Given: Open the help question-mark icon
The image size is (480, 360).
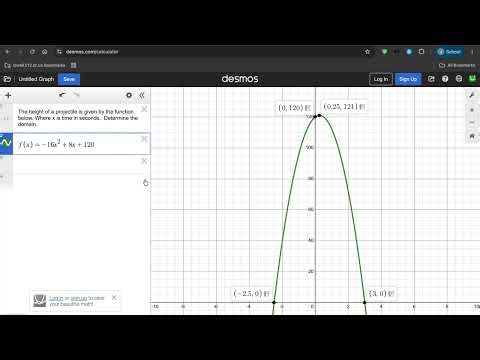Looking at the screenshot, I should (445, 79).
